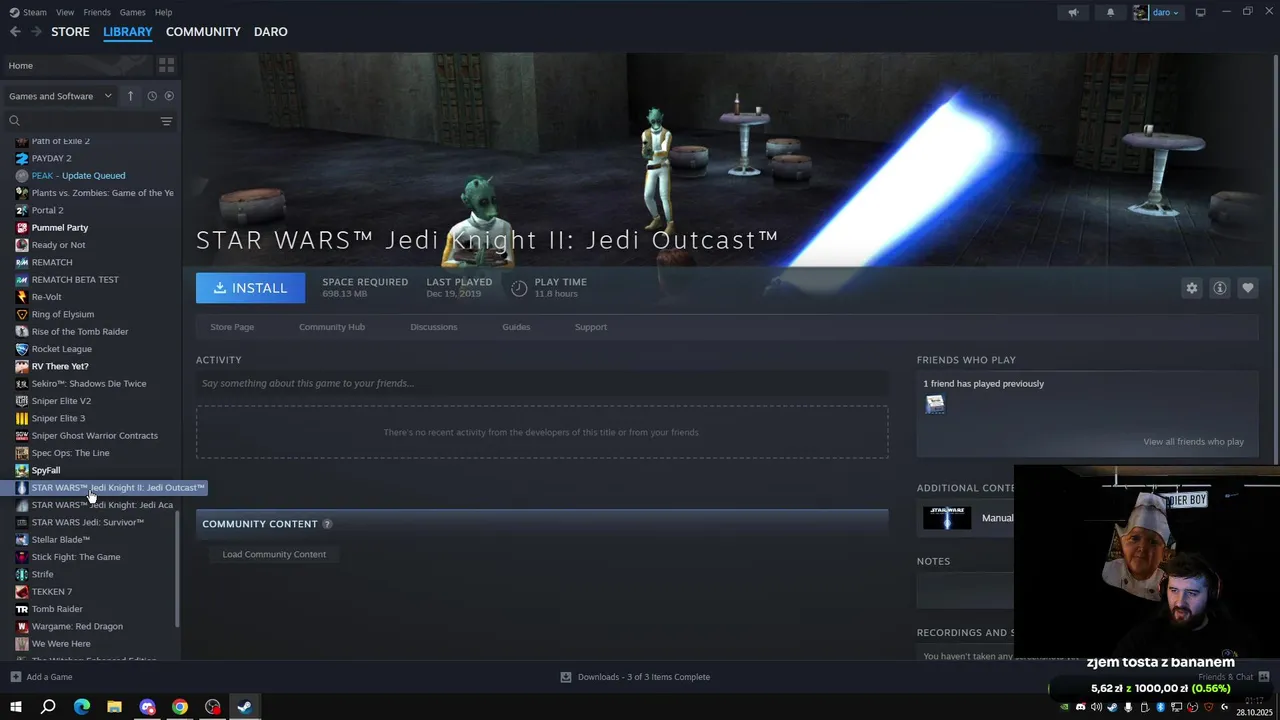Viewport: 1280px width, 720px height.
Task: Open the volume tray icon
Action: tap(1096, 707)
